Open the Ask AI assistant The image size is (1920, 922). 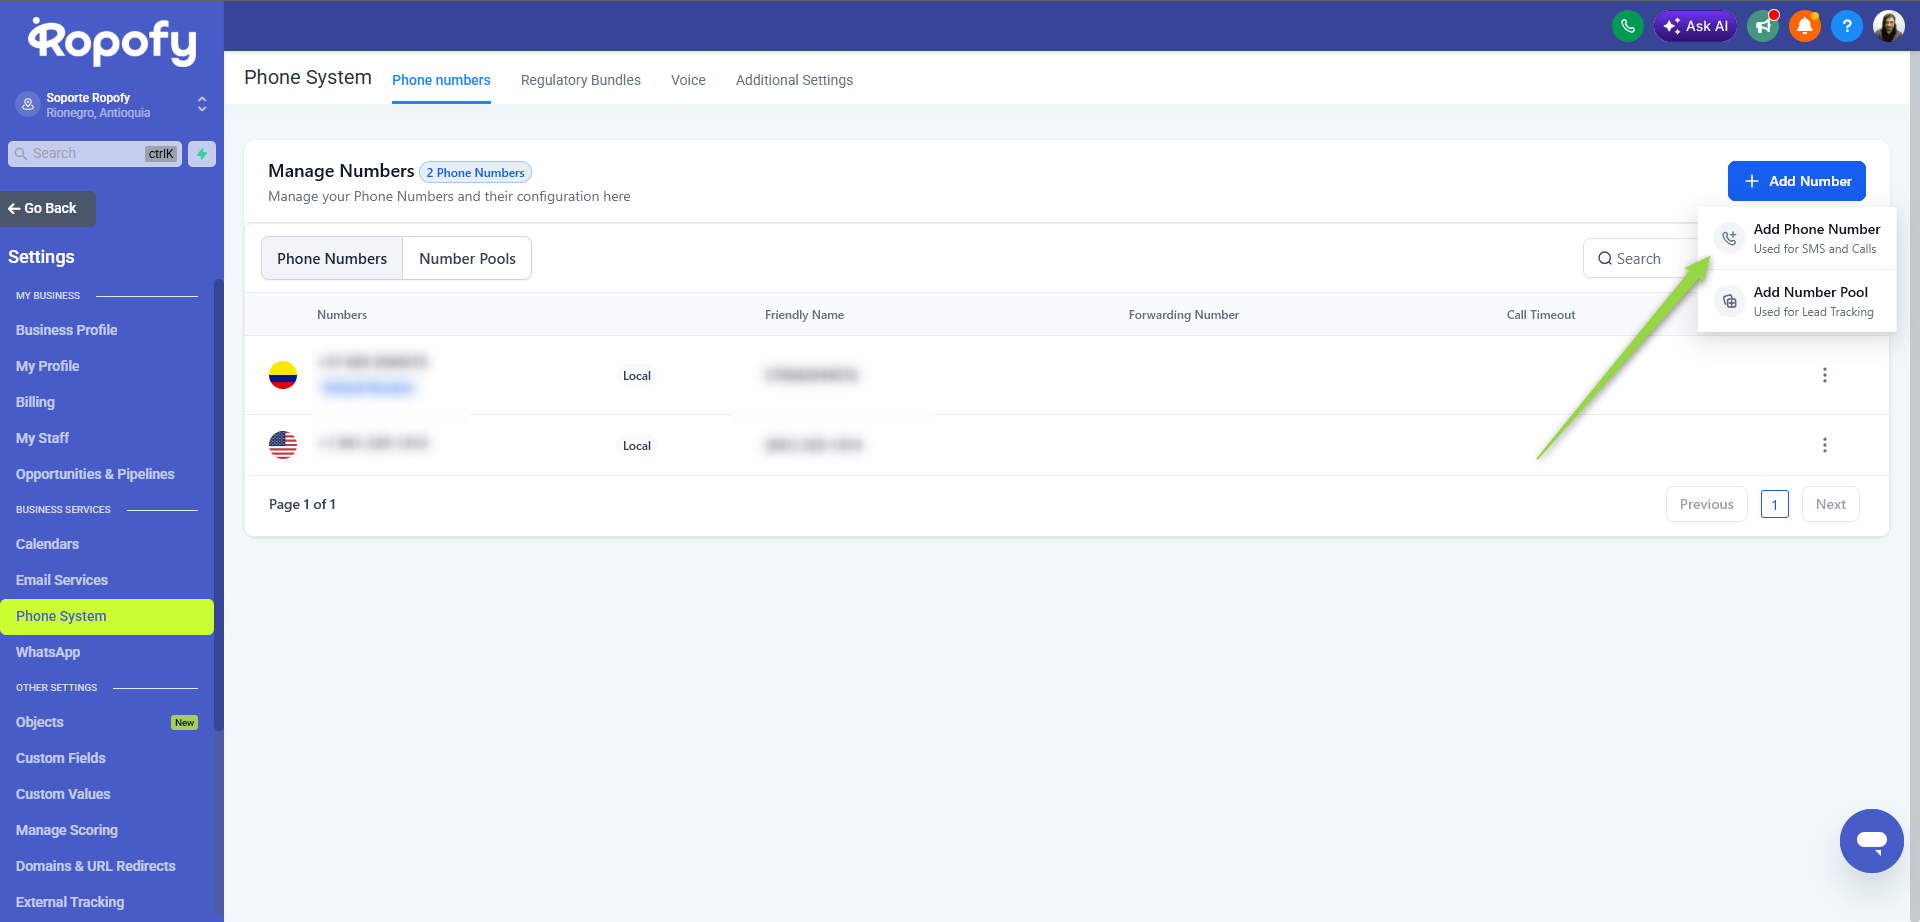(1695, 26)
